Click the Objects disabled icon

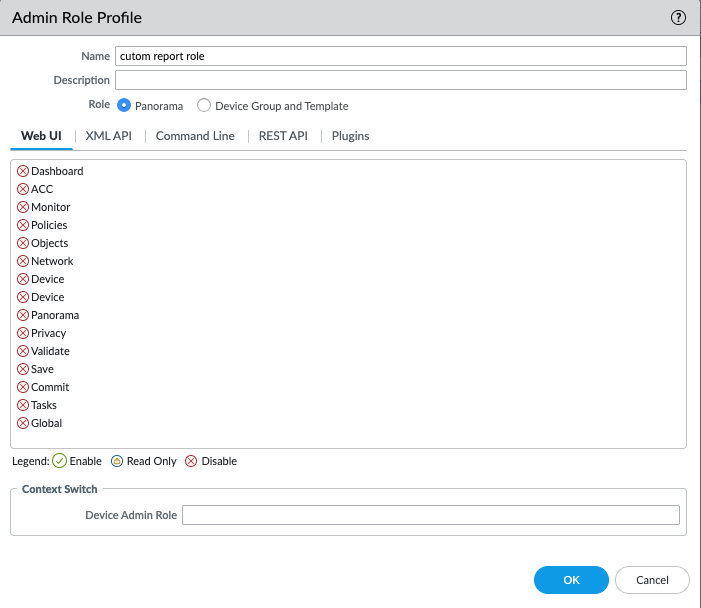(23, 243)
